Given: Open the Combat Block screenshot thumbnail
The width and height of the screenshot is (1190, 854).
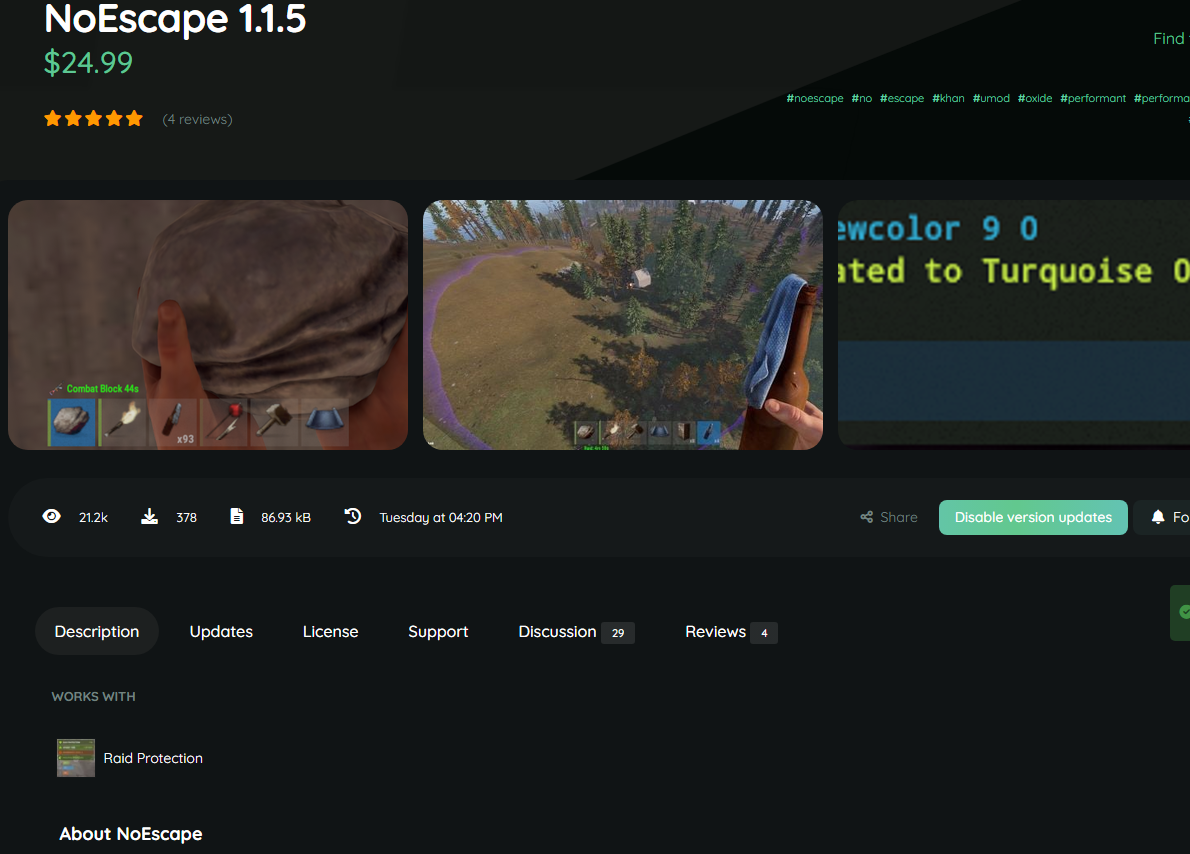Looking at the screenshot, I should coord(208,325).
